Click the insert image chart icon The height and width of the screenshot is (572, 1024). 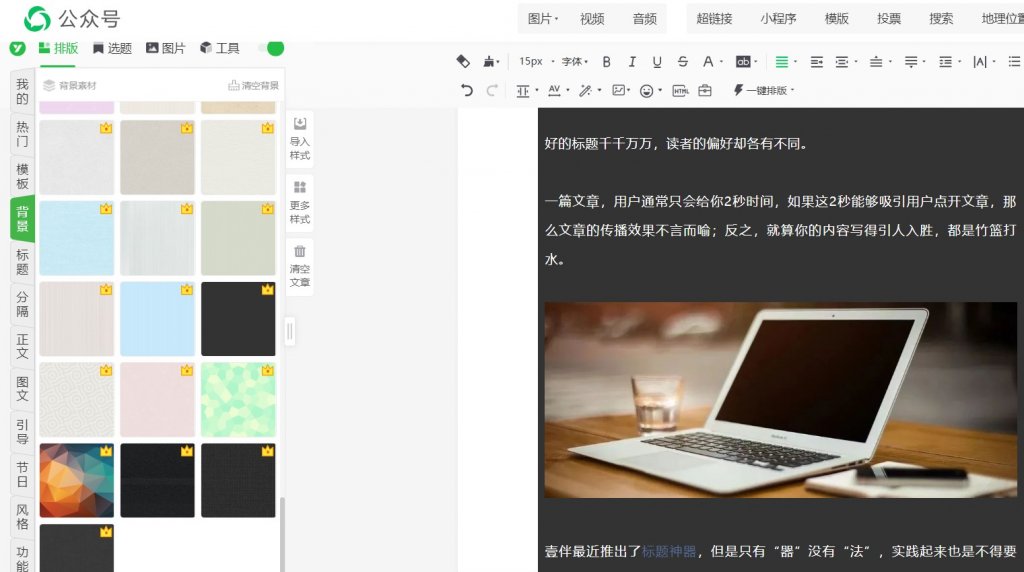point(618,90)
